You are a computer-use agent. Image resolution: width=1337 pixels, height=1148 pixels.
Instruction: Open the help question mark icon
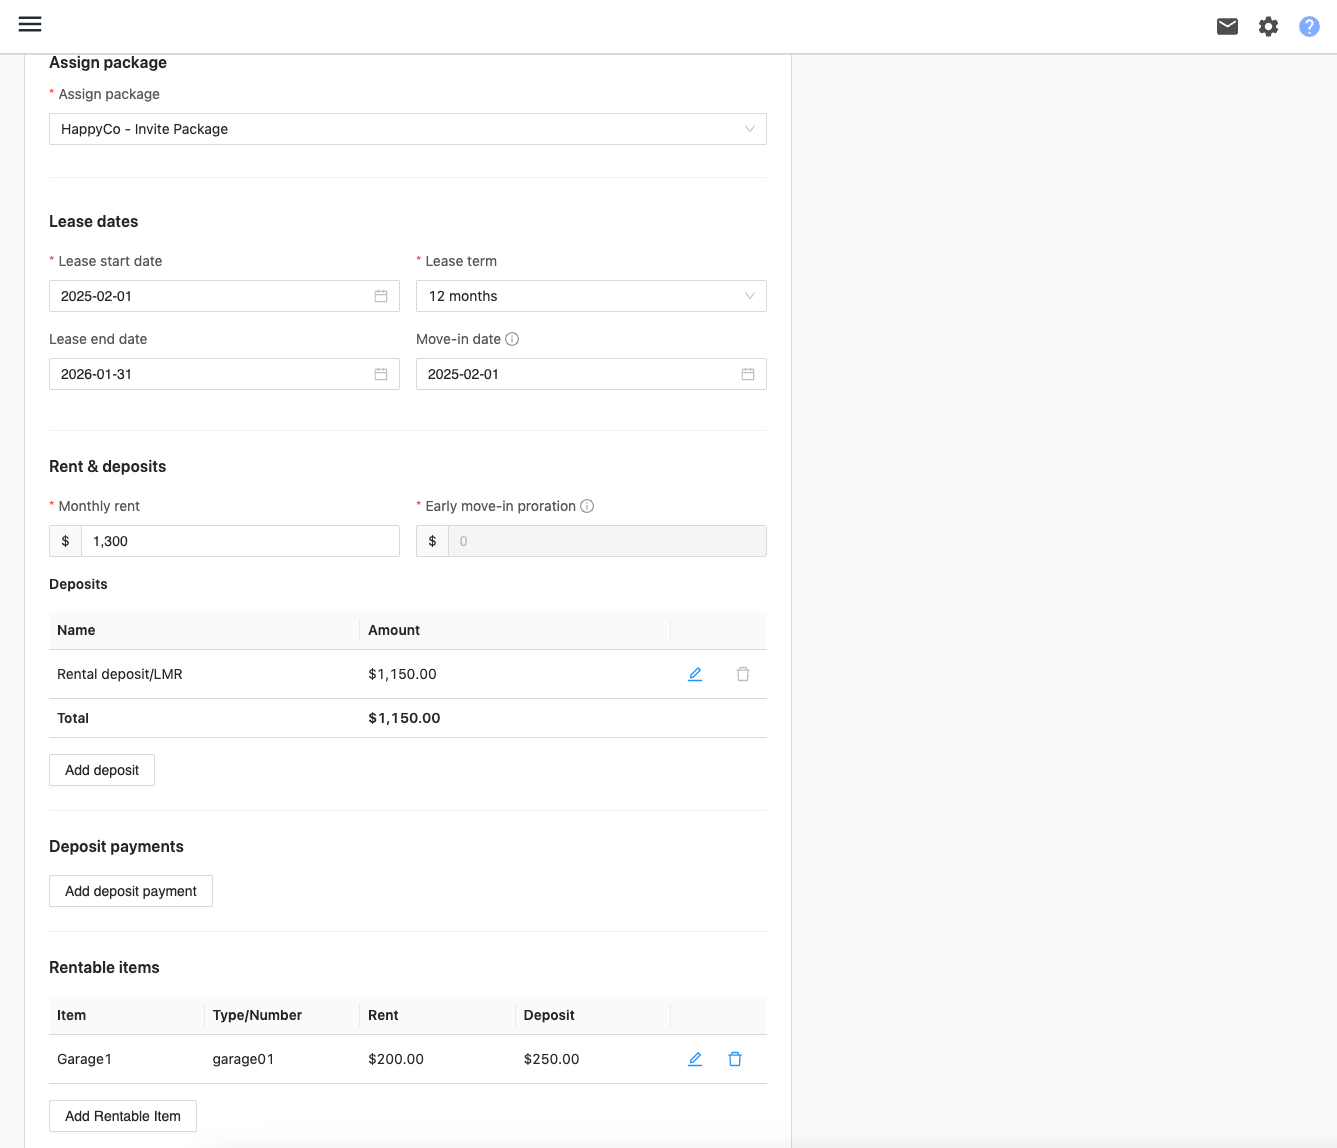click(x=1309, y=26)
